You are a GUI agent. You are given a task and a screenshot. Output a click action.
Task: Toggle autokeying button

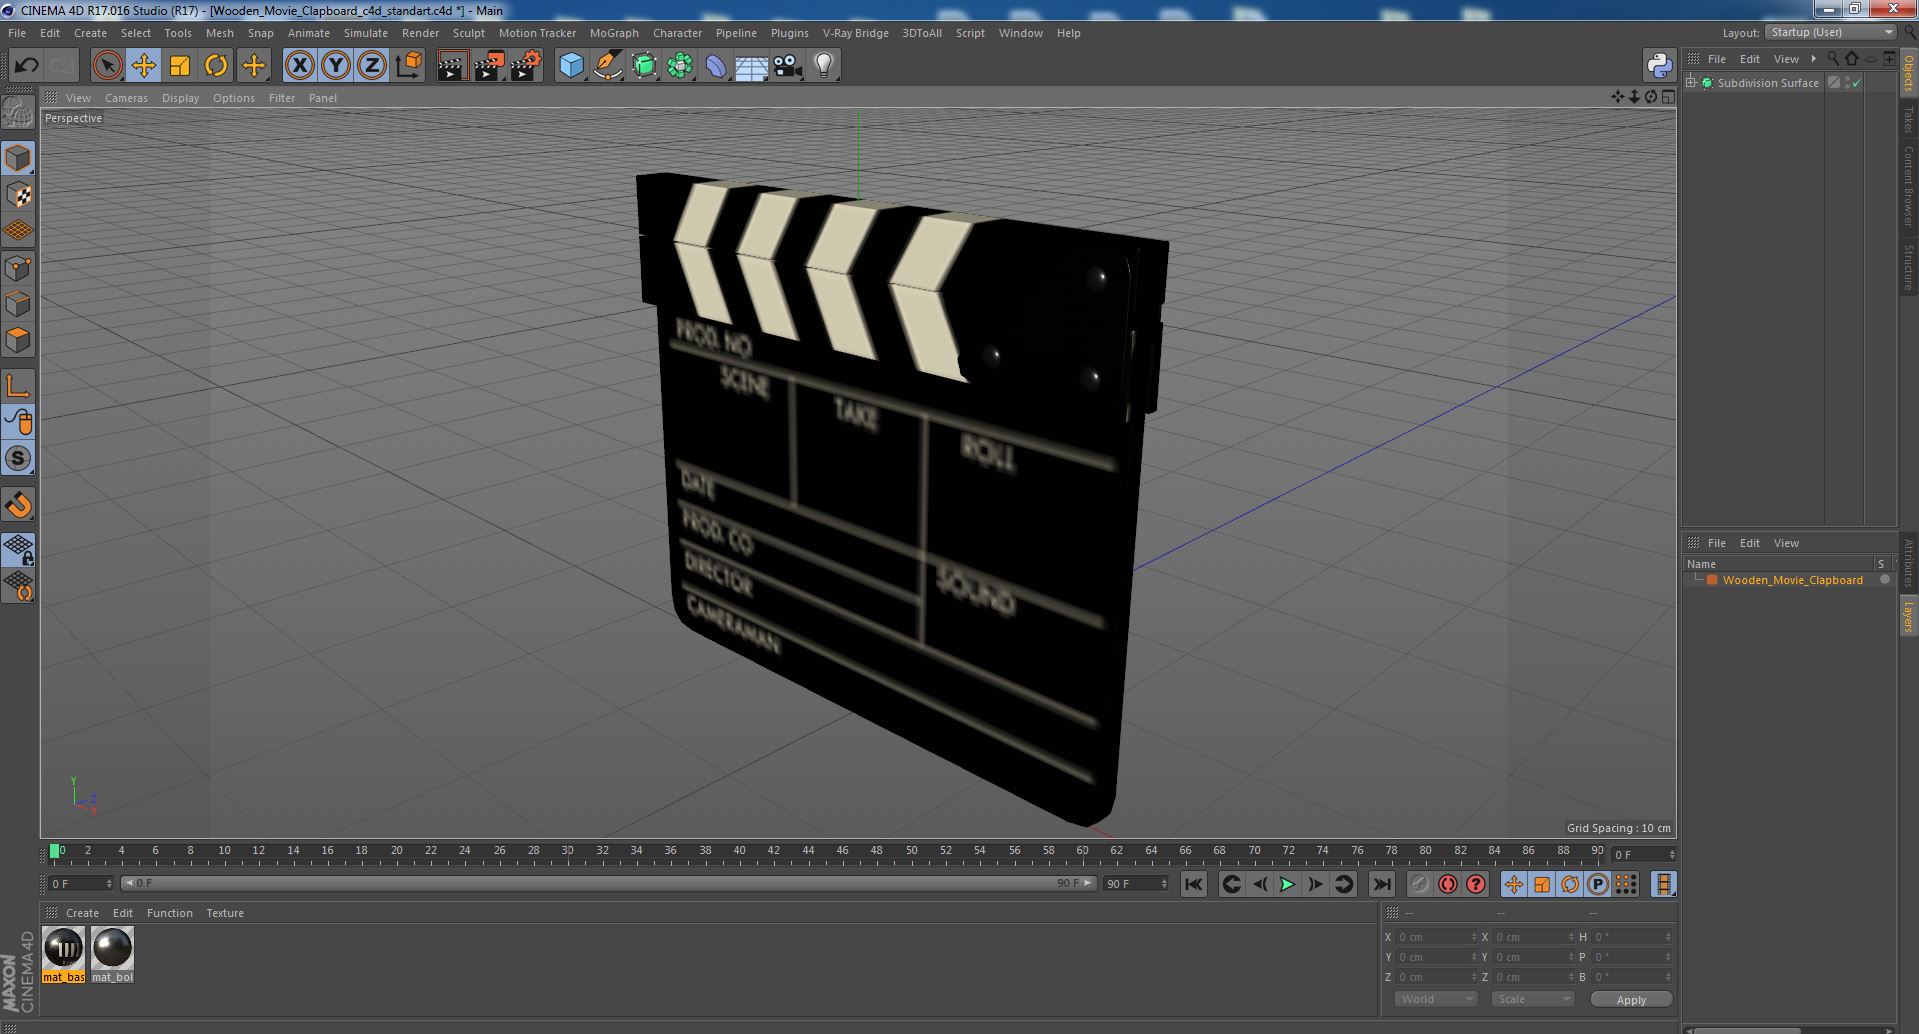pos(1447,884)
